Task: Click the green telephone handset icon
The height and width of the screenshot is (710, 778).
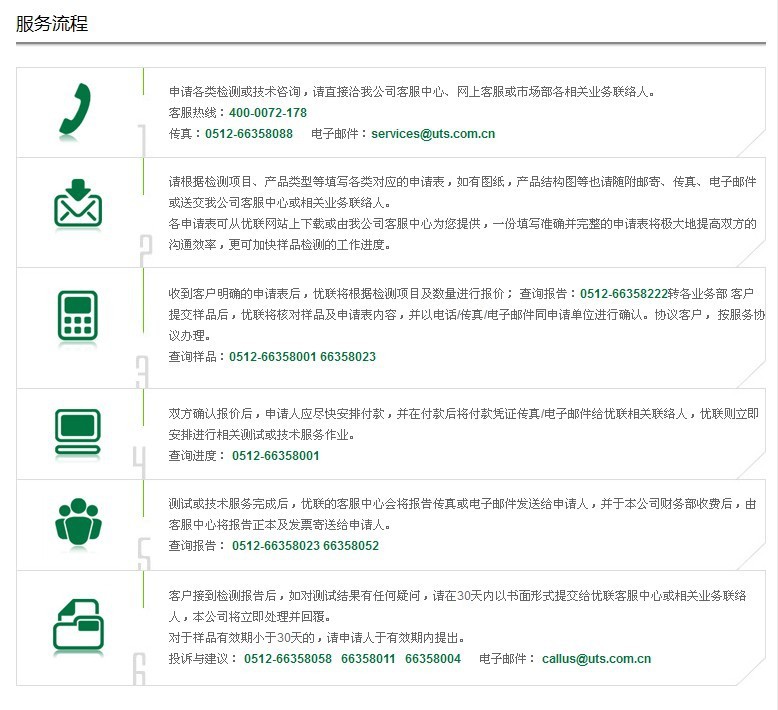Action: pyautogui.click(x=76, y=110)
